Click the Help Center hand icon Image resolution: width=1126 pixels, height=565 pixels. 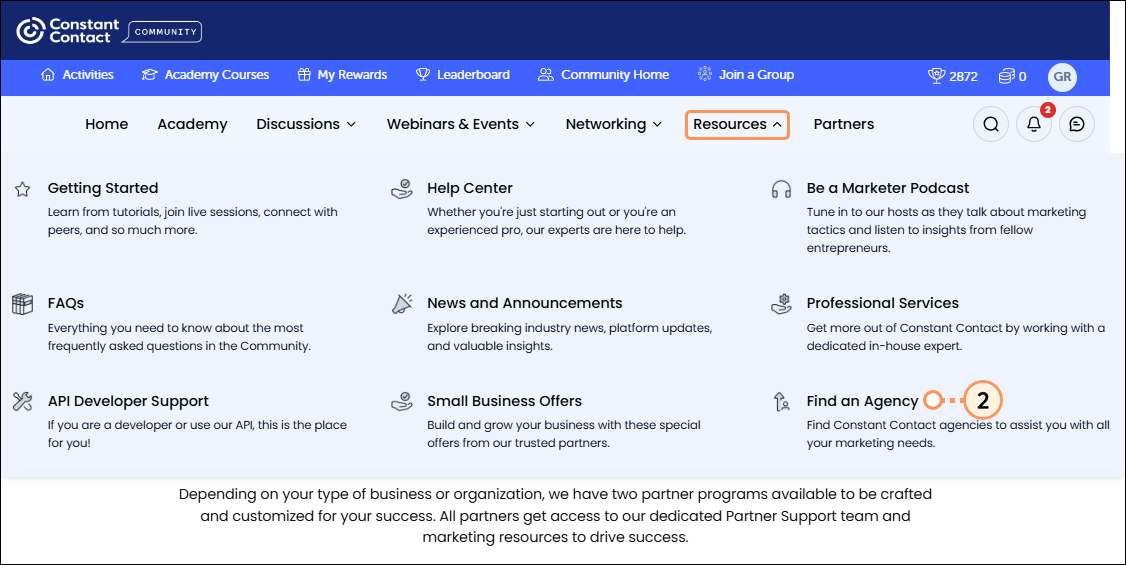click(x=401, y=189)
